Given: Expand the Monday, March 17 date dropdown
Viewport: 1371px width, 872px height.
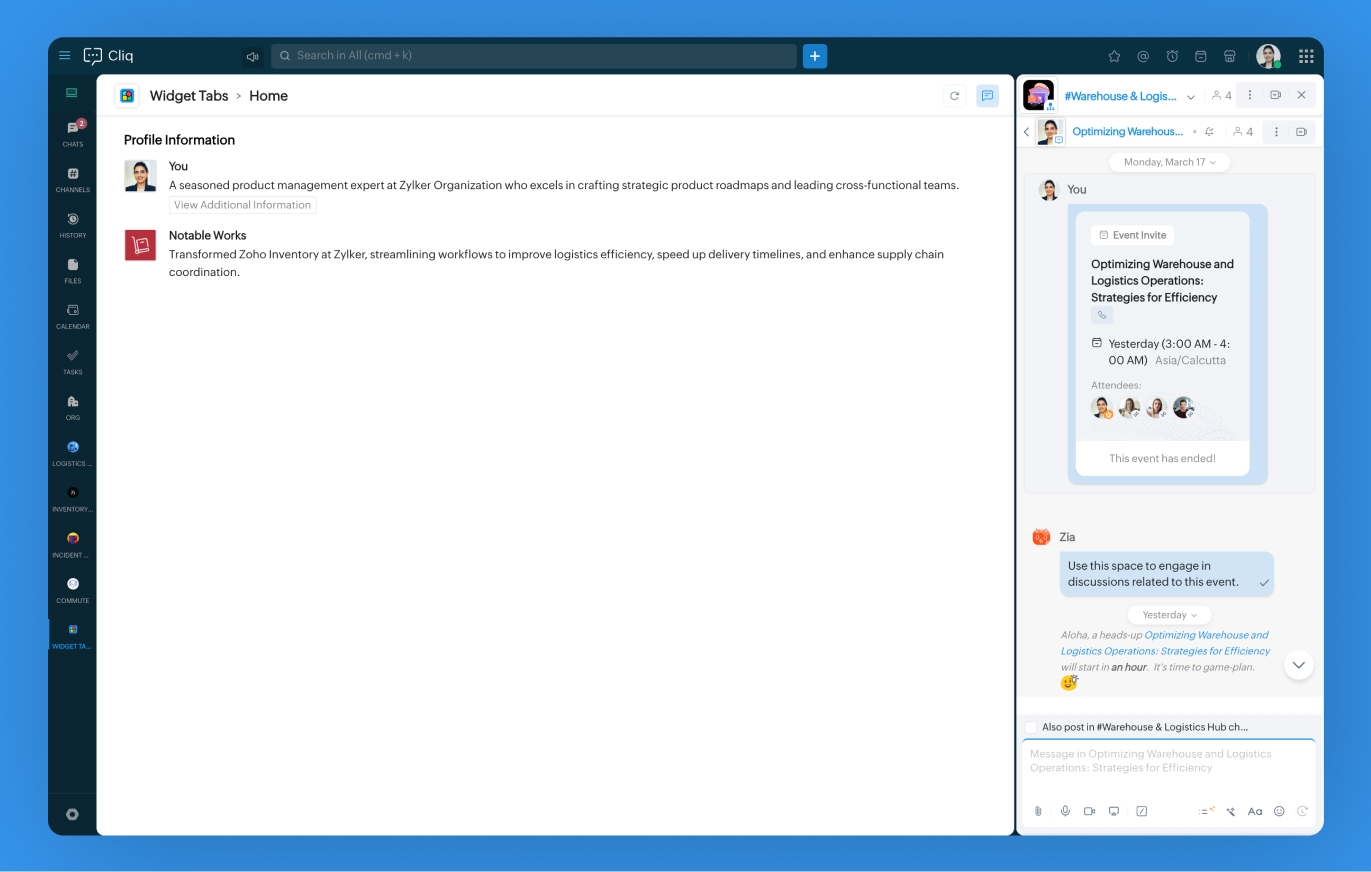Looking at the screenshot, I should [x=1169, y=162].
